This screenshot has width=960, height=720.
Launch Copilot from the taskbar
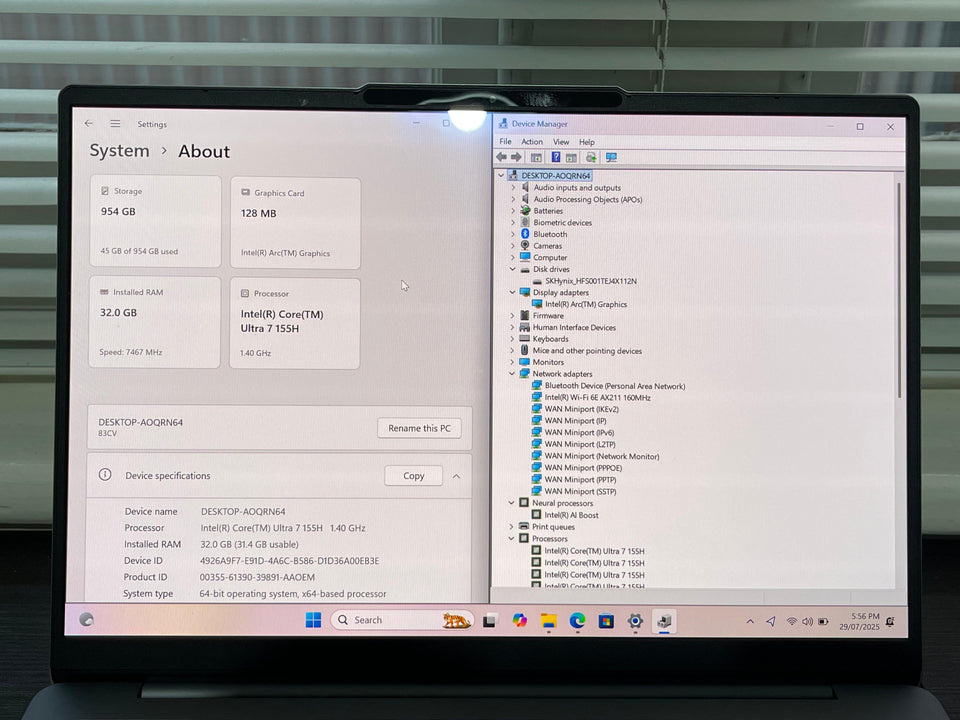[x=520, y=621]
